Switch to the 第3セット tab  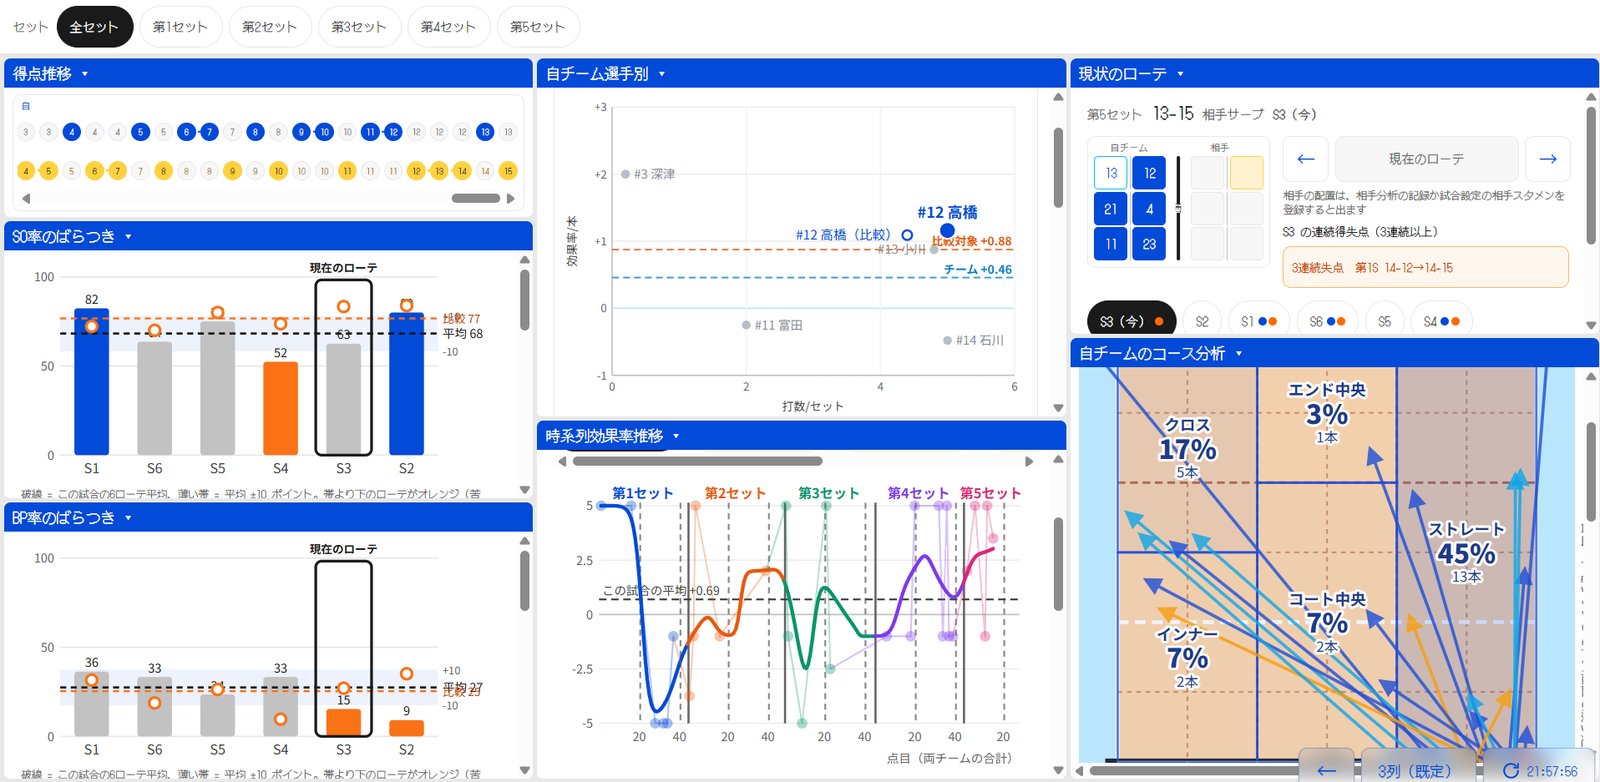[359, 27]
